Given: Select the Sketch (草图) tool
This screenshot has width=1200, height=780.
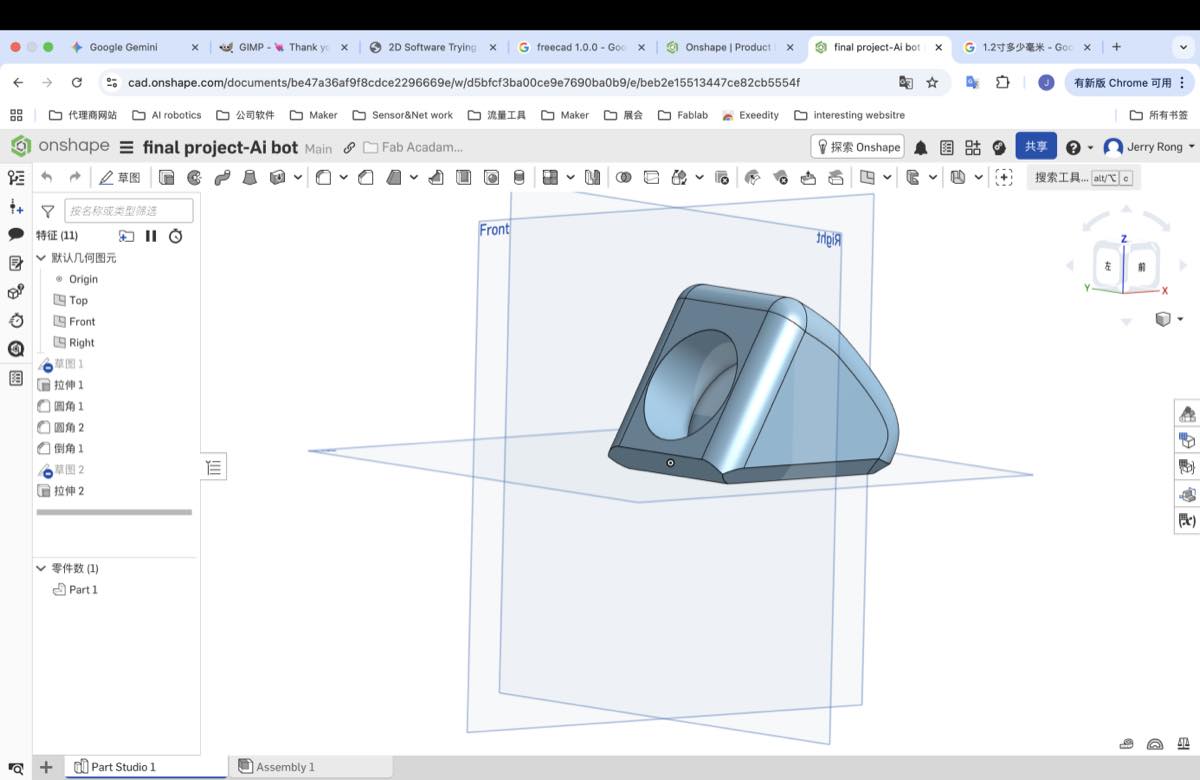Looking at the screenshot, I should [x=121, y=178].
